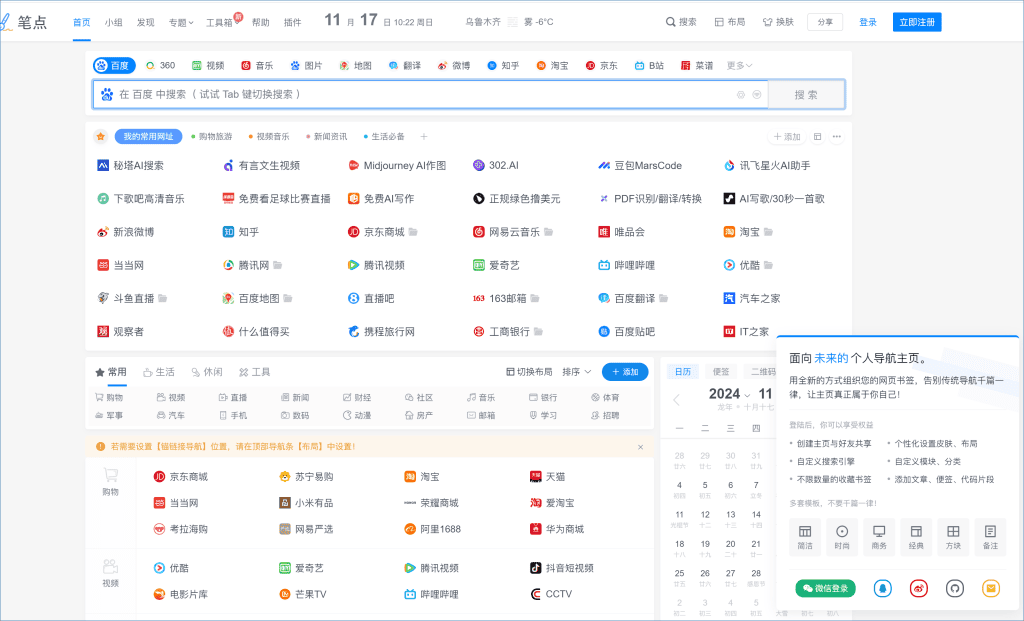
Task: Click the 搜索 button beside search box
Action: tap(806, 95)
